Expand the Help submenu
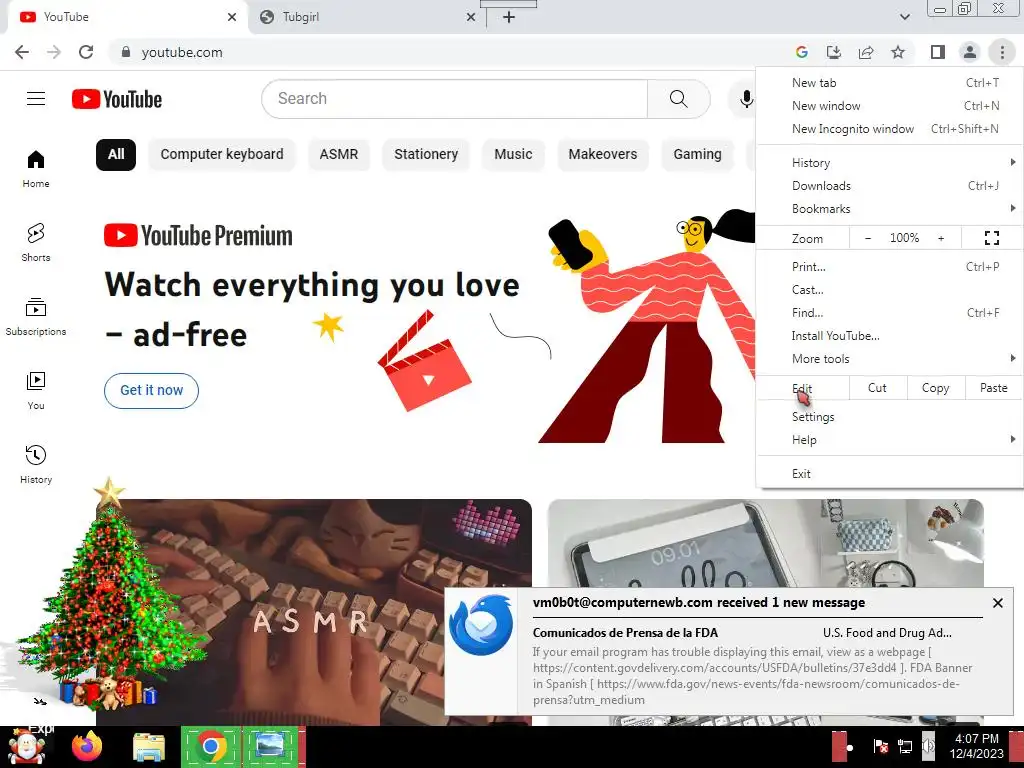The image size is (1024, 768). coord(889,440)
